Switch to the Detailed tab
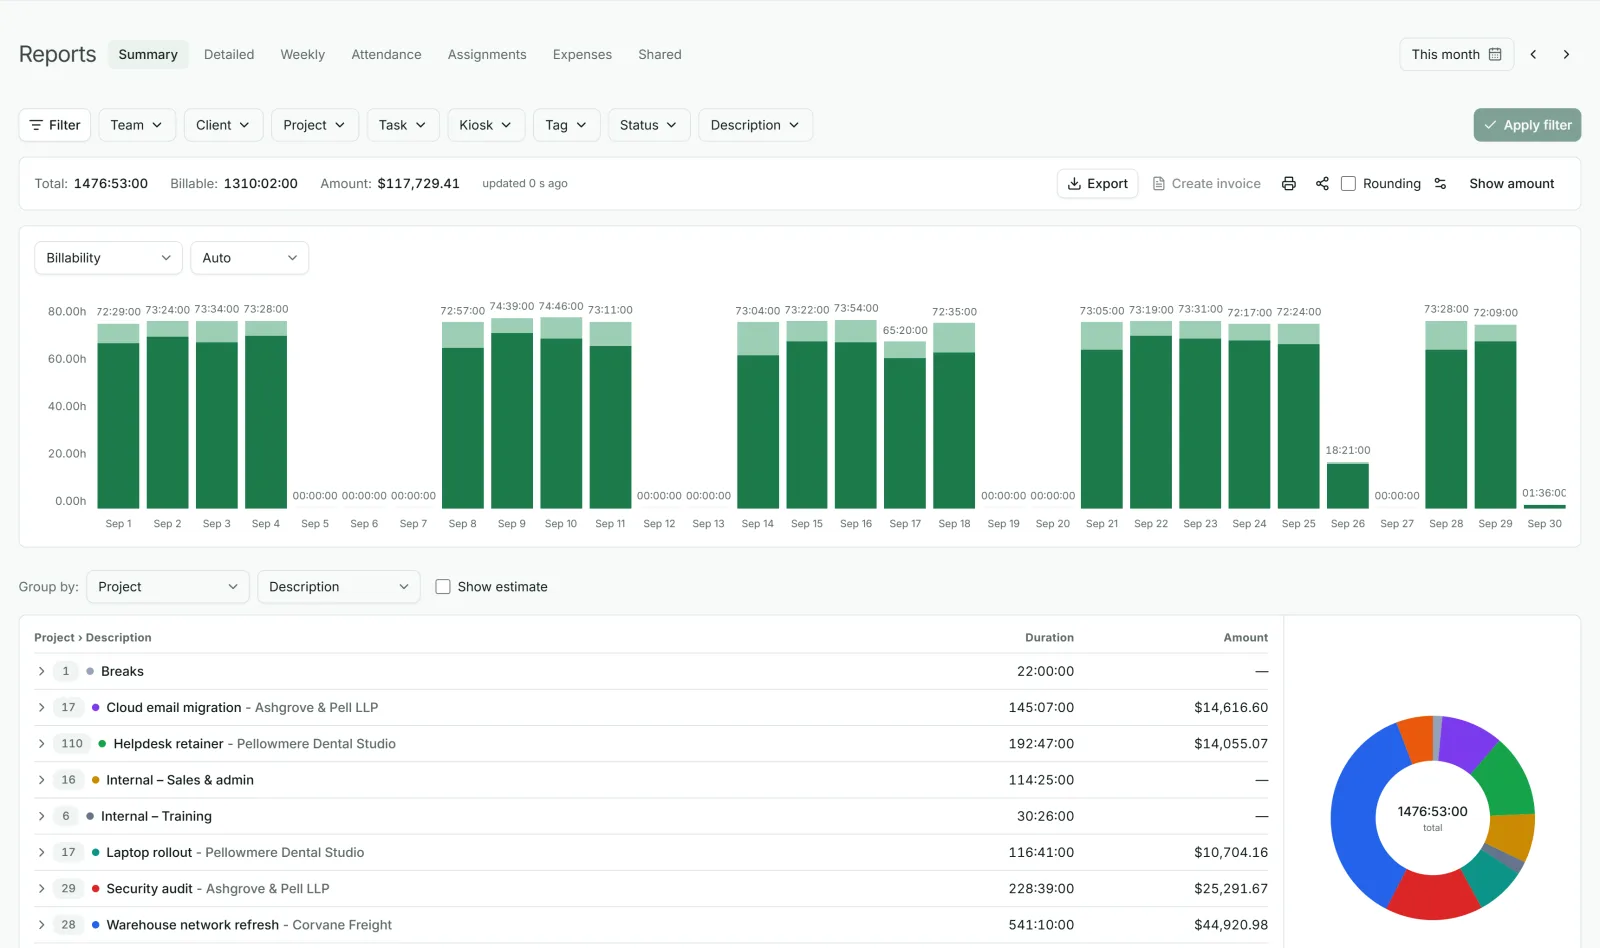 229,55
